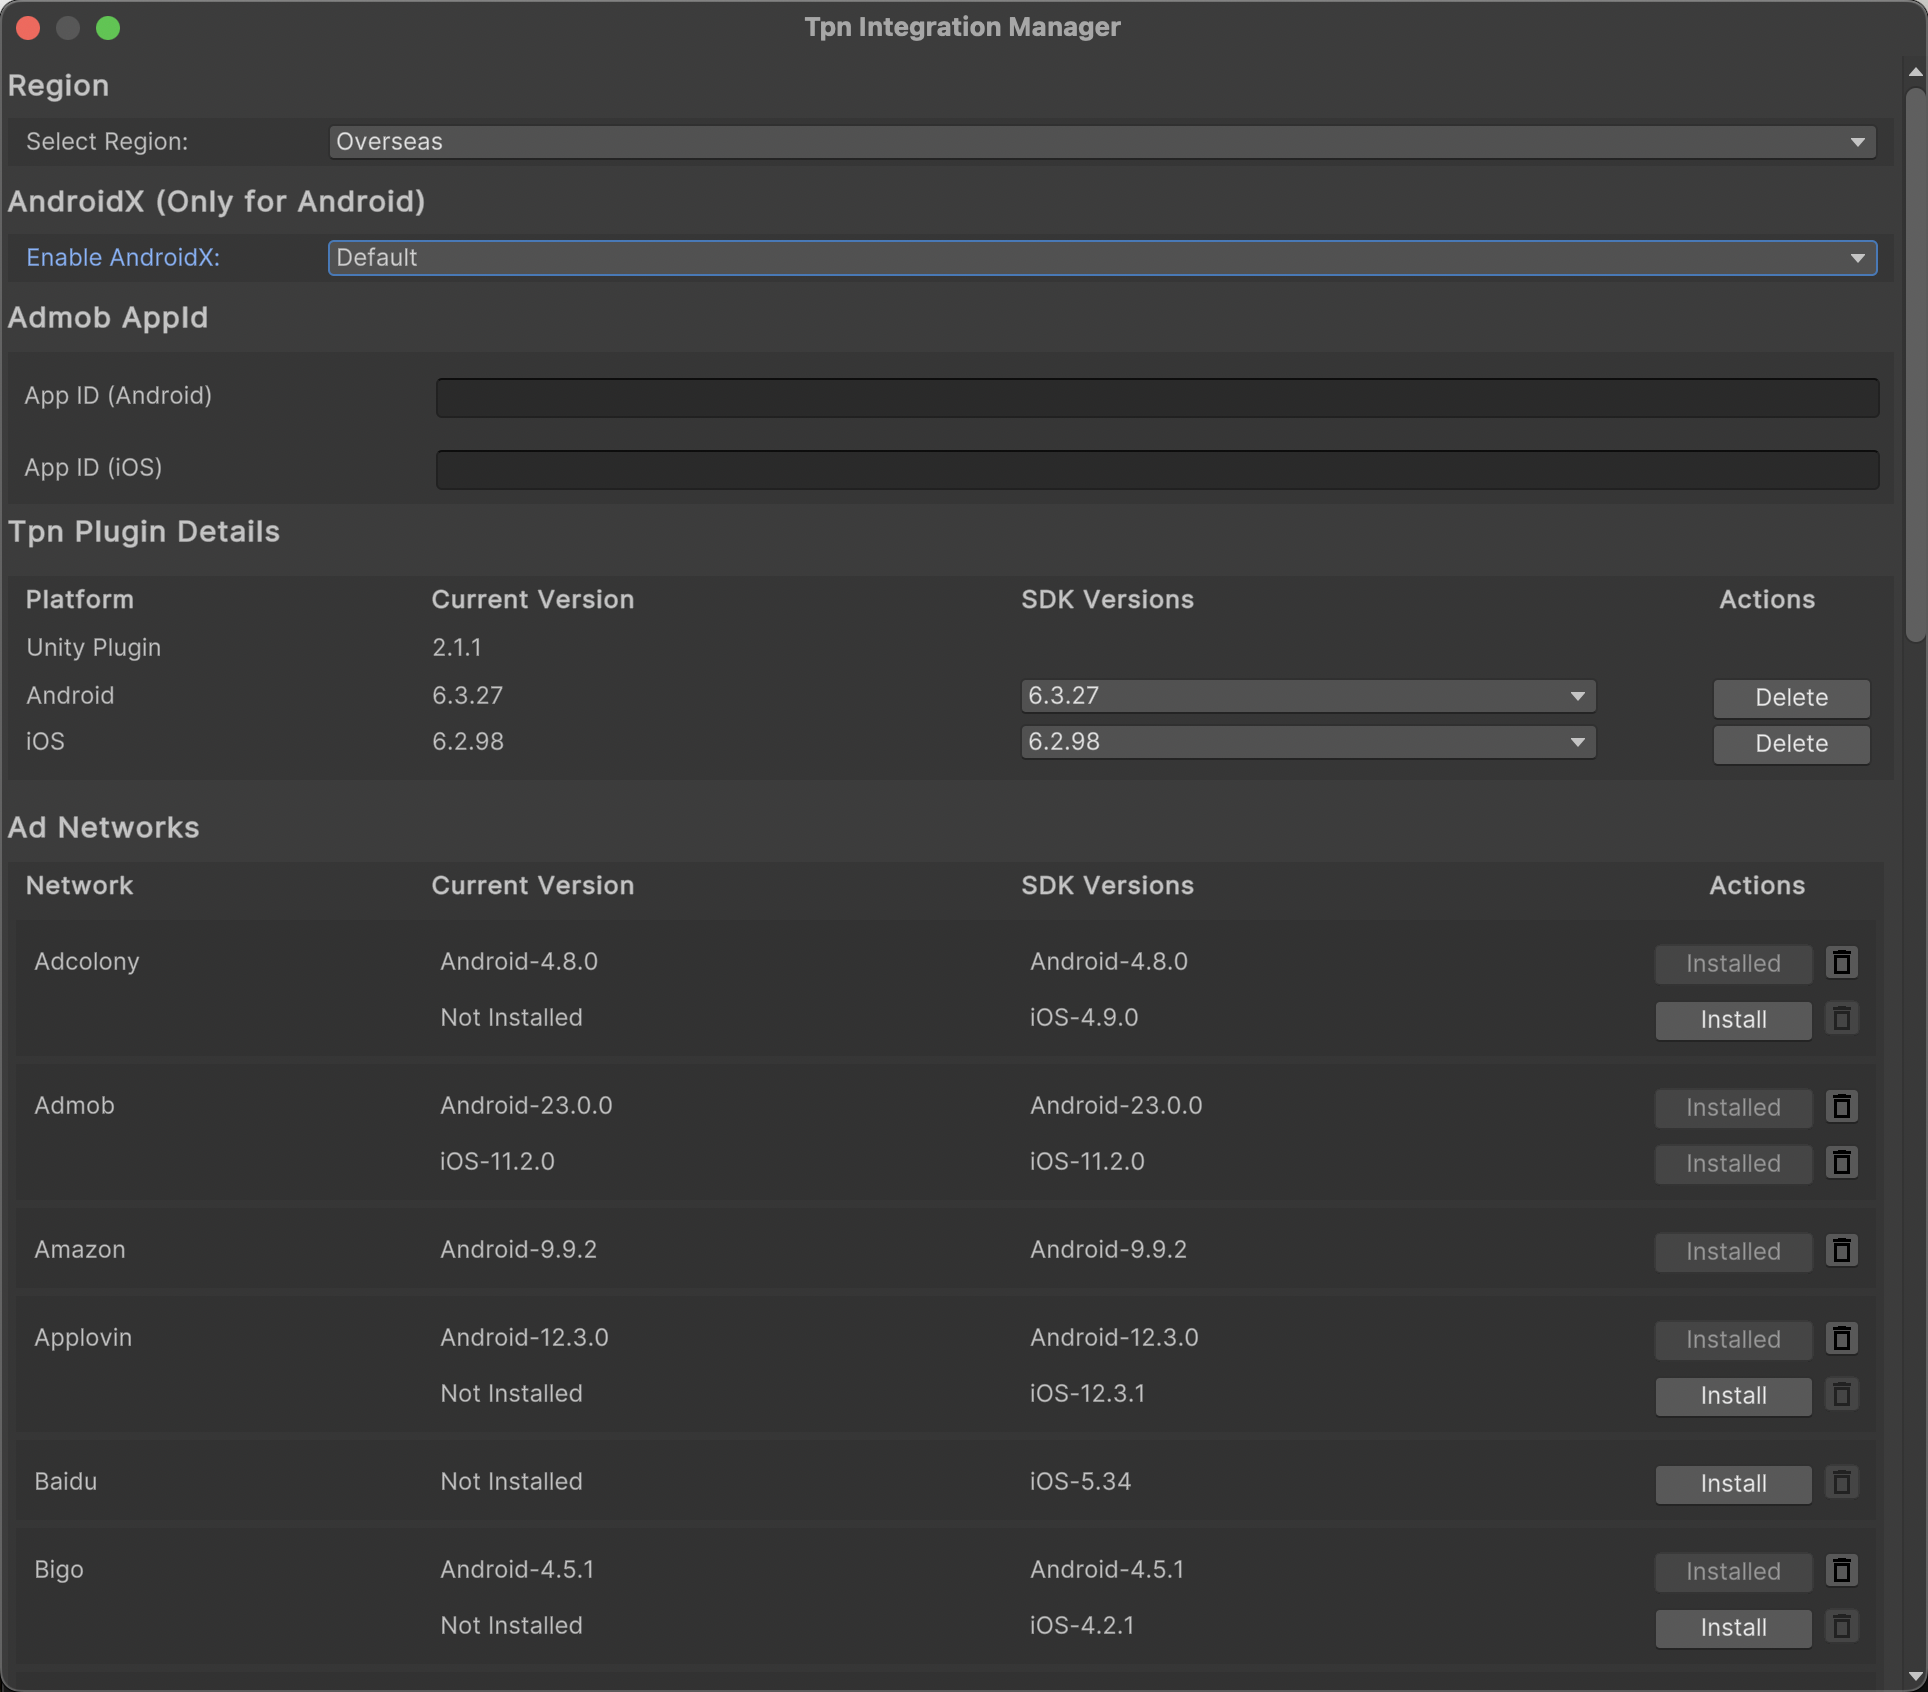Expand the Enable AndroidX dropdown
1928x1692 pixels.
click(x=1101, y=258)
